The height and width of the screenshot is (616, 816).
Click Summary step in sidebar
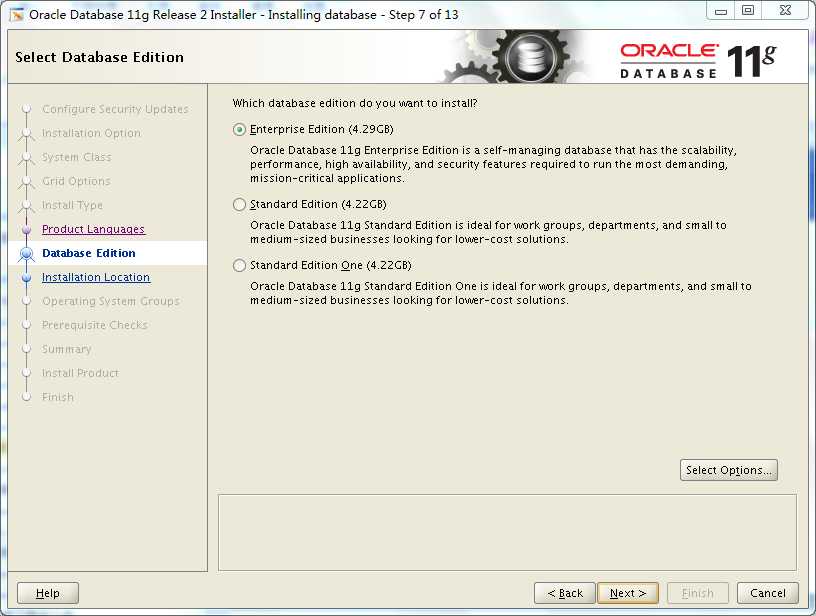(67, 349)
